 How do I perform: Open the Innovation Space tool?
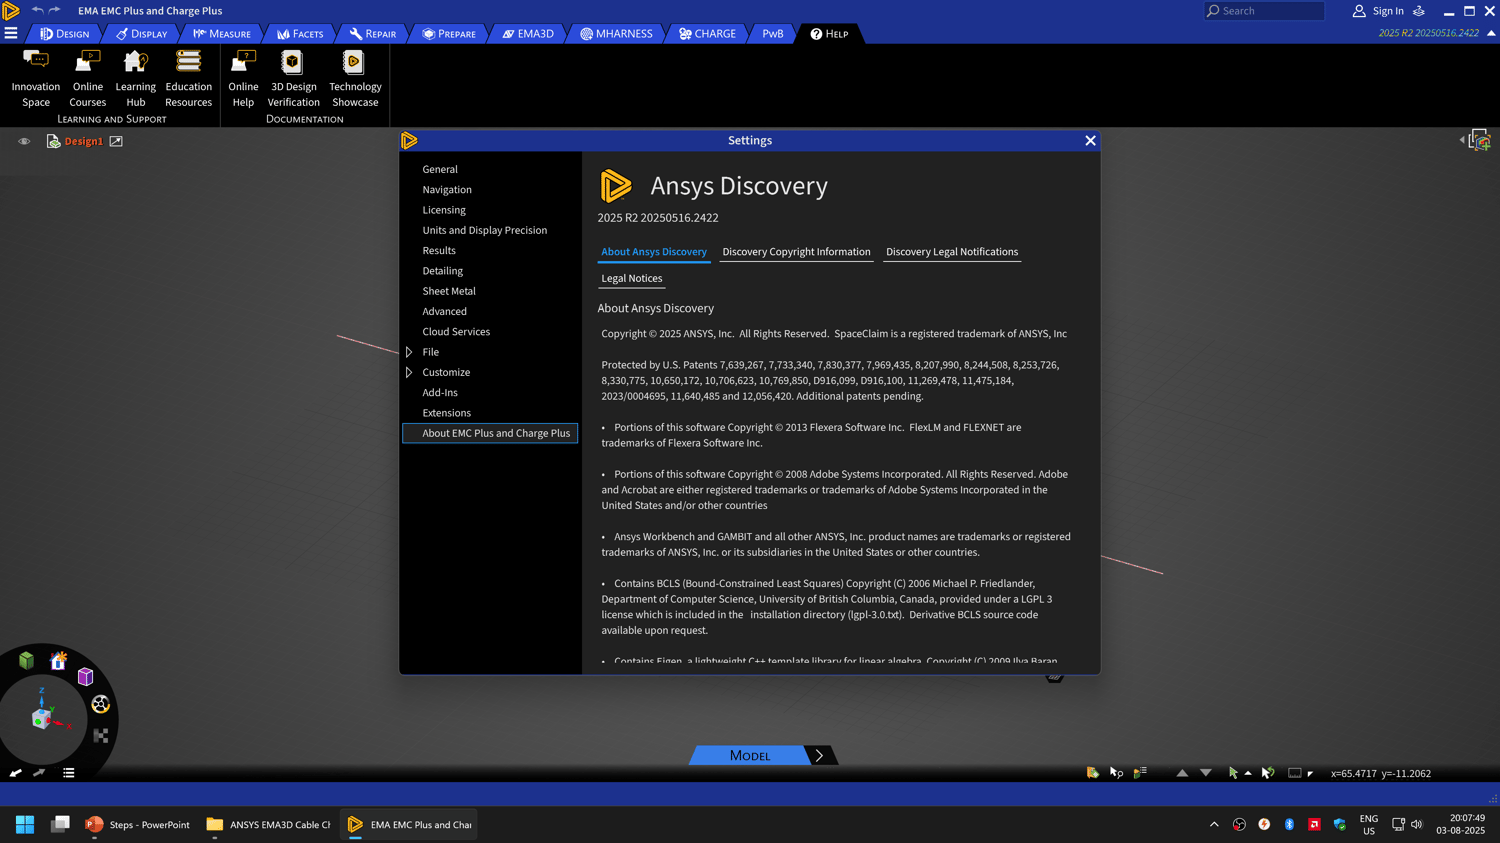[x=36, y=79]
